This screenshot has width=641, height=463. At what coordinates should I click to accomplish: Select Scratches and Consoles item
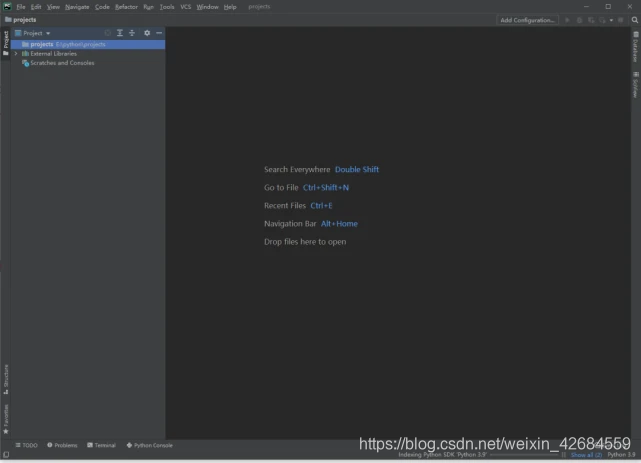[58, 63]
